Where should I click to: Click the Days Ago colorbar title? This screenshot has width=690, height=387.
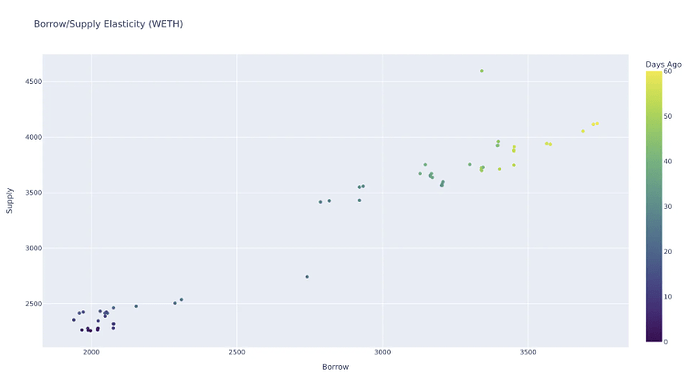click(x=663, y=65)
